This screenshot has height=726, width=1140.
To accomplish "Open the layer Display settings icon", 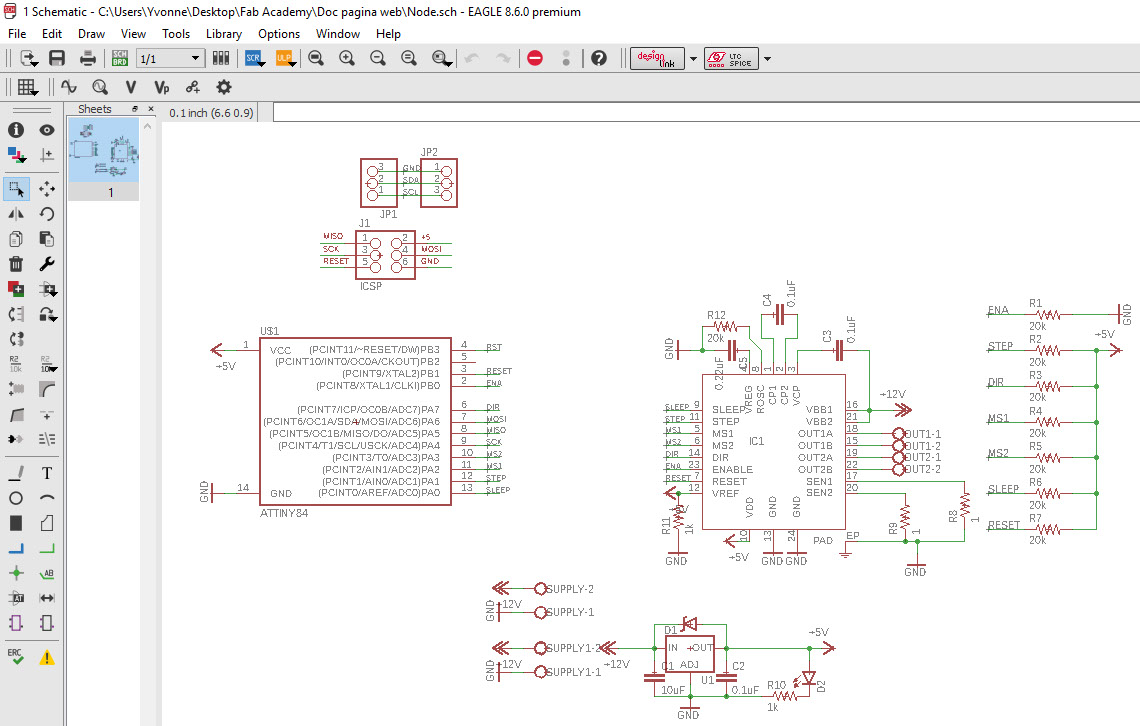I will click(x=16, y=155).
